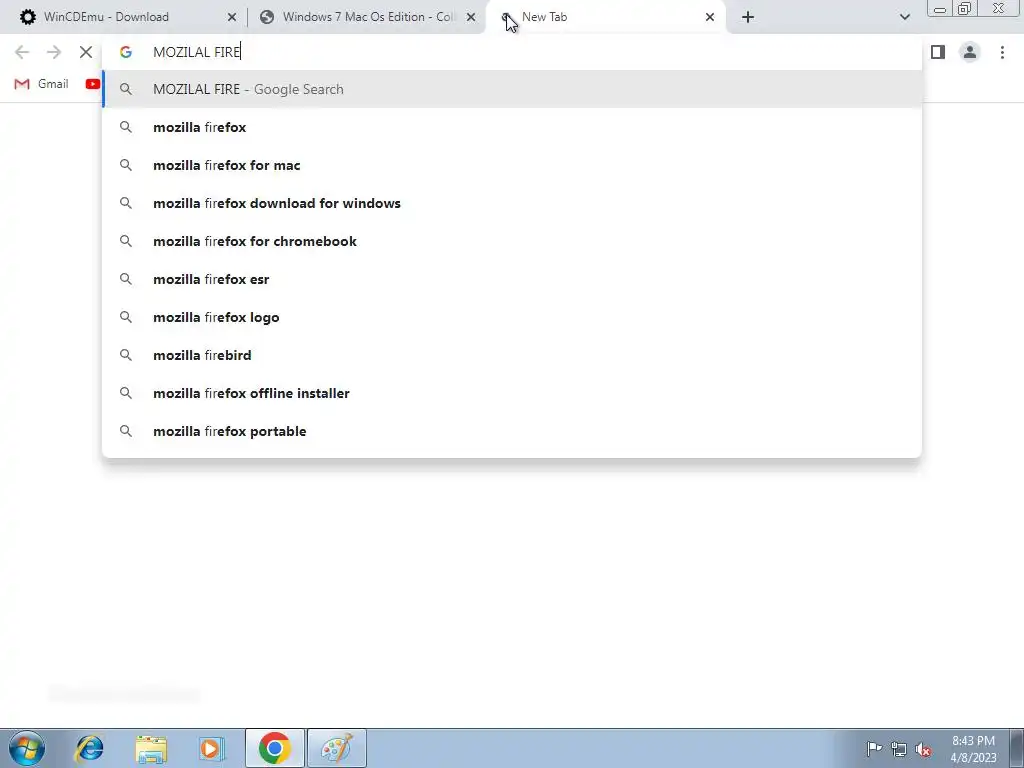1024x768 pixels.
Task: Open Chrome's three-dot menu
Action: pyautogui.click(x=1002, y=52)
